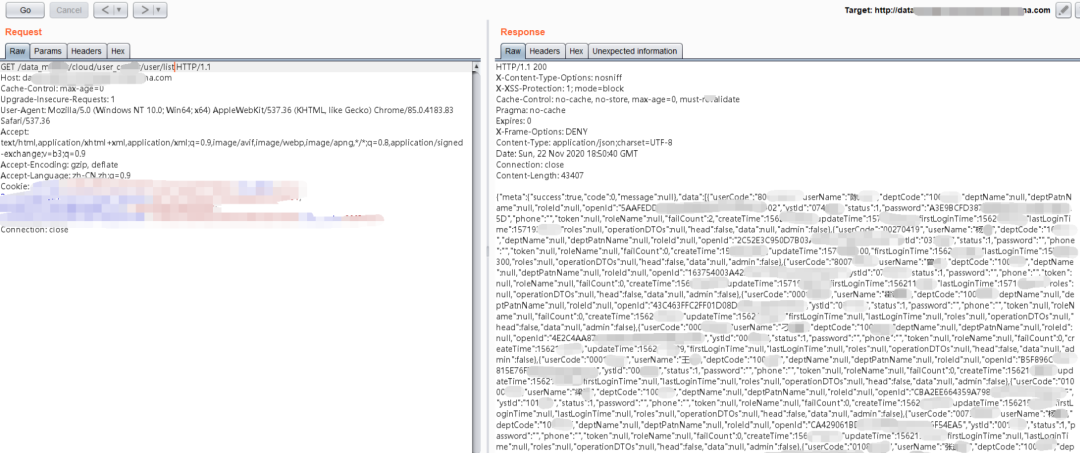Click the 'Upgrade-Insecure-Requests: 1' line

[58, 99]
